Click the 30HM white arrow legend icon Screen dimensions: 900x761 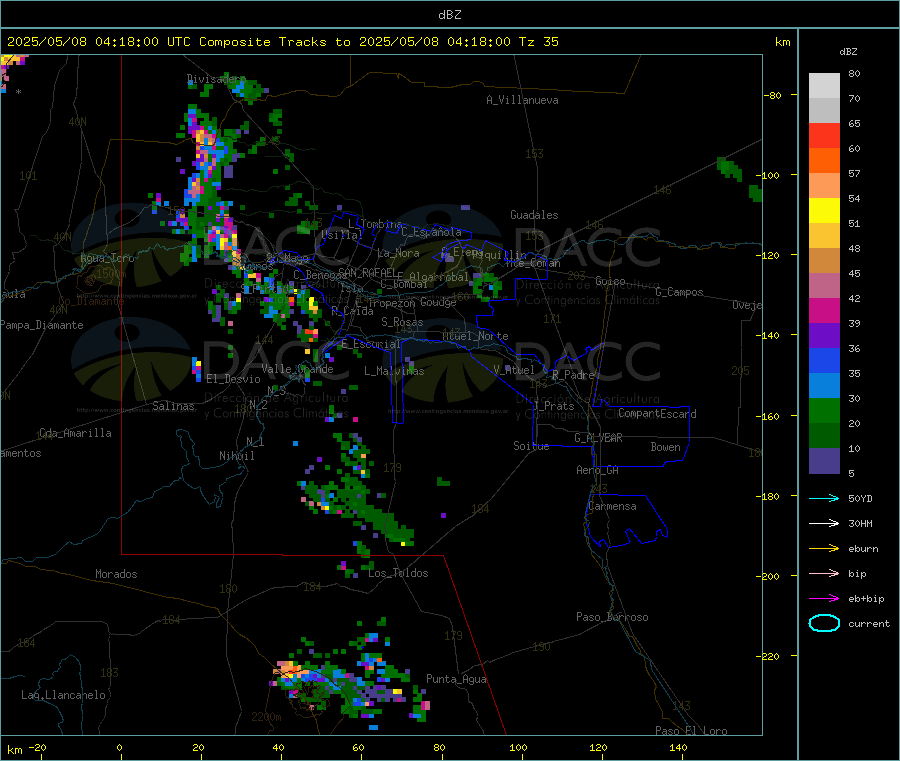[824, 523]
